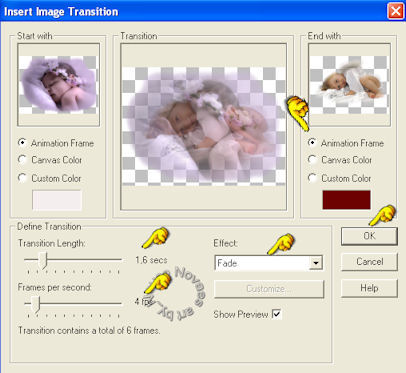
Task: Click the '1.6 secs' length value
Action: (x=151, y=260)
